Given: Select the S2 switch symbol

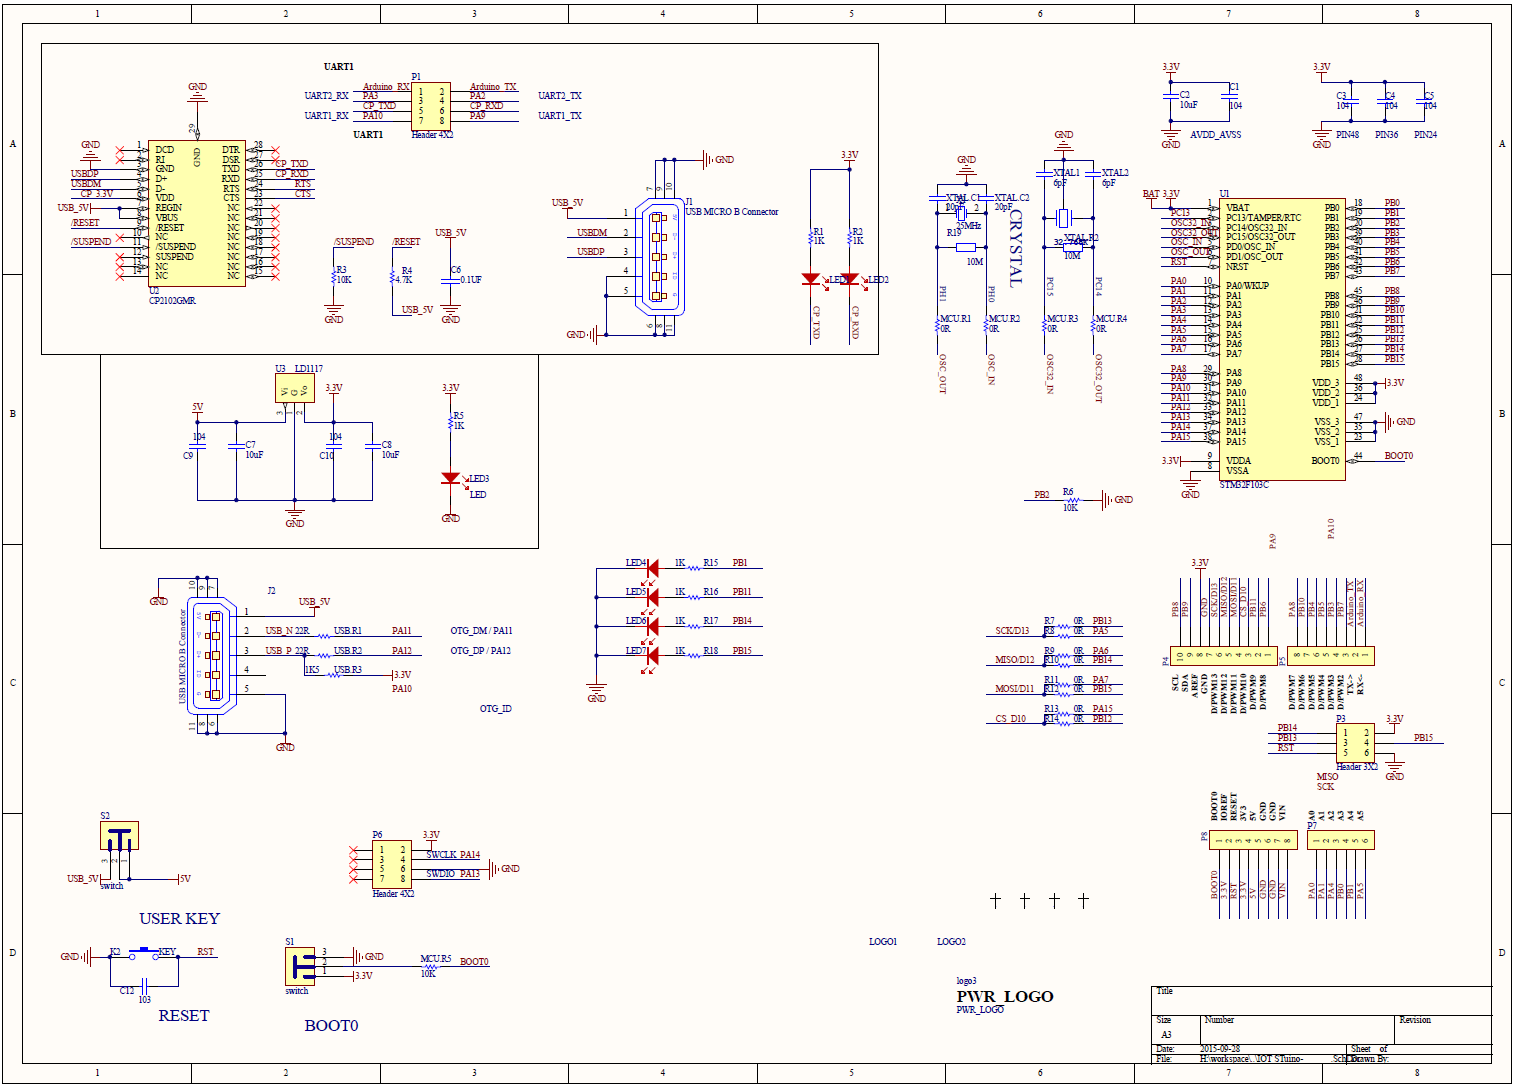Looking at the screenshot, I should tap(119, 836).
